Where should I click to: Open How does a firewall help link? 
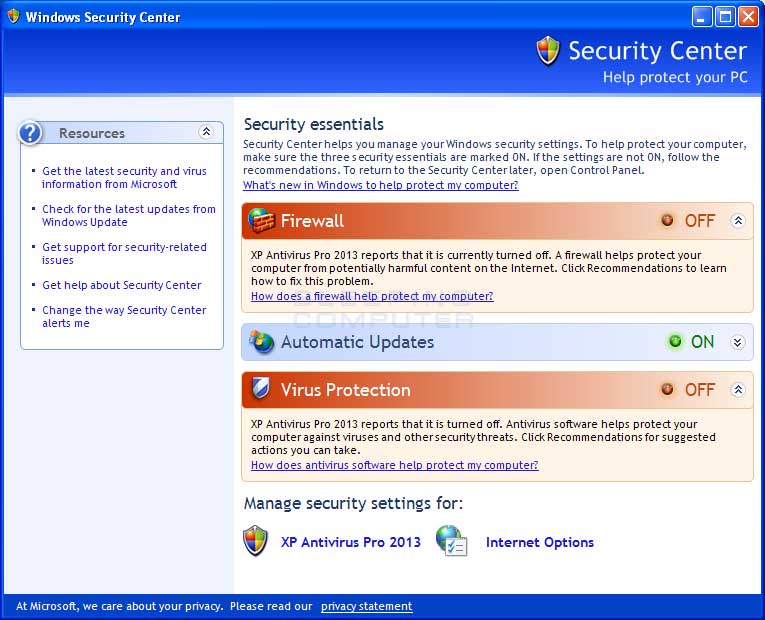coord(372,296)
